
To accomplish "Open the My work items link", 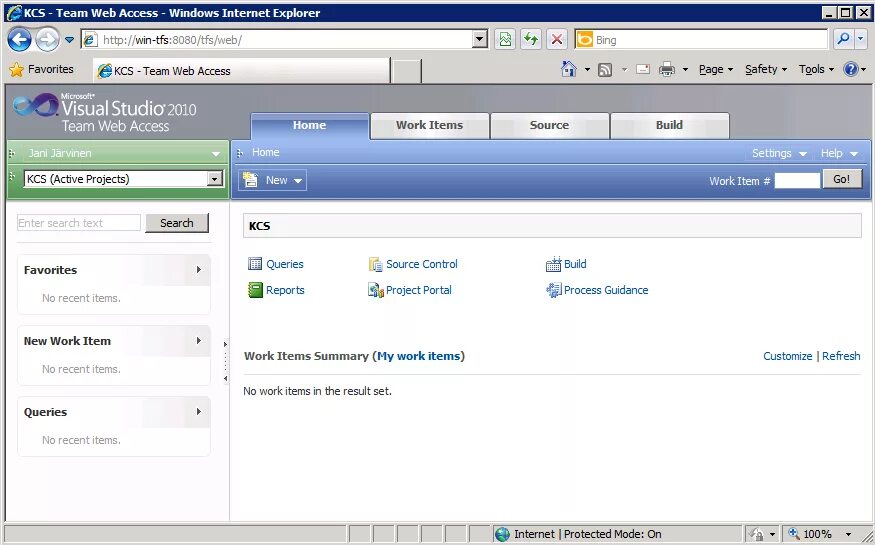I will coord(419,356).
